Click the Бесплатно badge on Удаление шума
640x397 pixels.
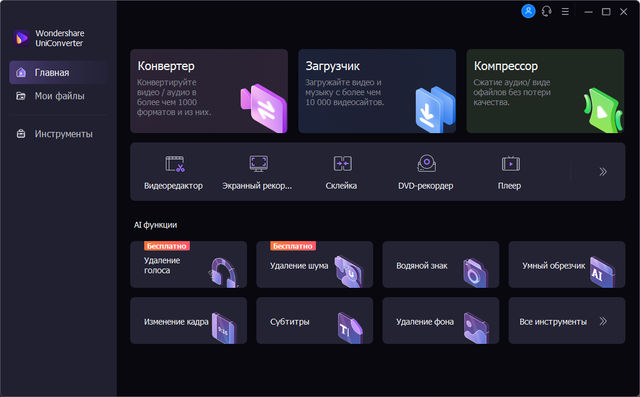pyautogui.click(x=293, y=246)
